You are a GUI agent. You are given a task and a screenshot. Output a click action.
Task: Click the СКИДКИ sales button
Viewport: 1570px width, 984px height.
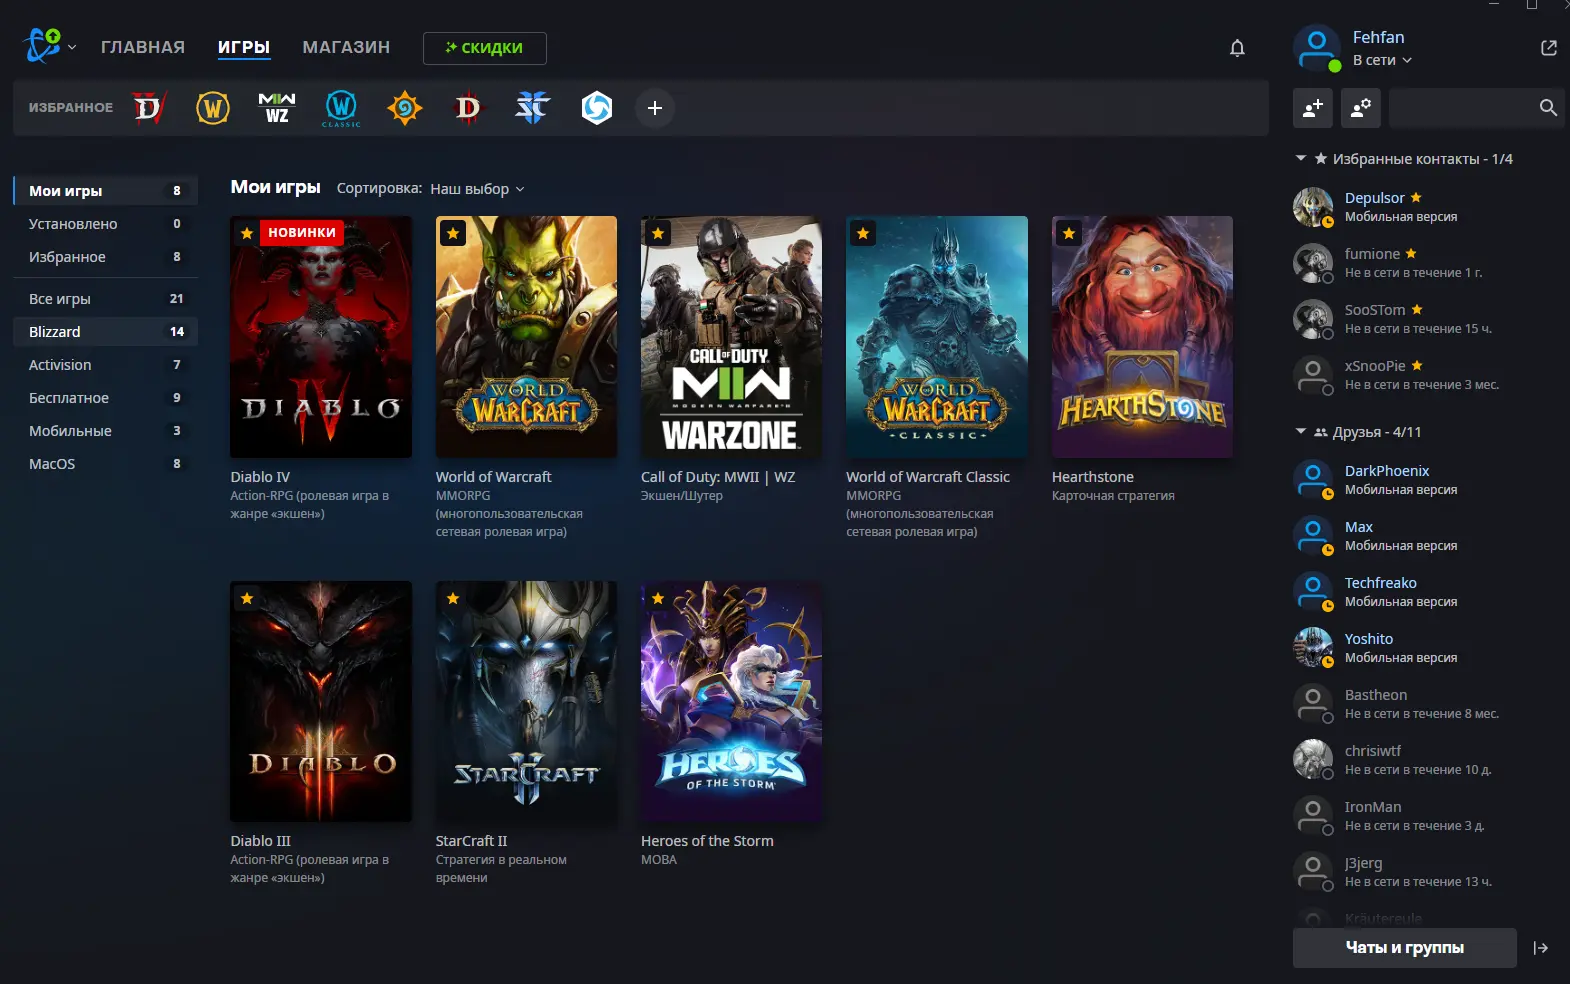(485, 48)
